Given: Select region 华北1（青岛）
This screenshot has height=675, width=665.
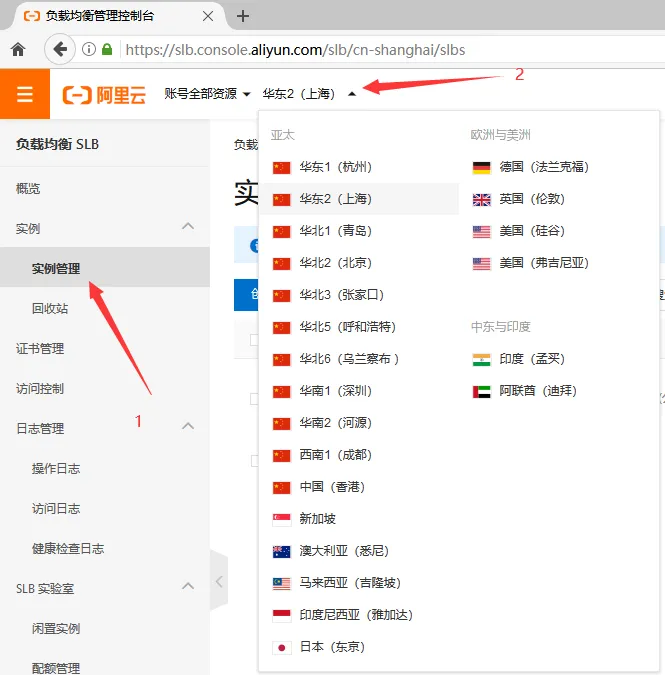Looking at the screenshot, I should click(x=359, y=231).
